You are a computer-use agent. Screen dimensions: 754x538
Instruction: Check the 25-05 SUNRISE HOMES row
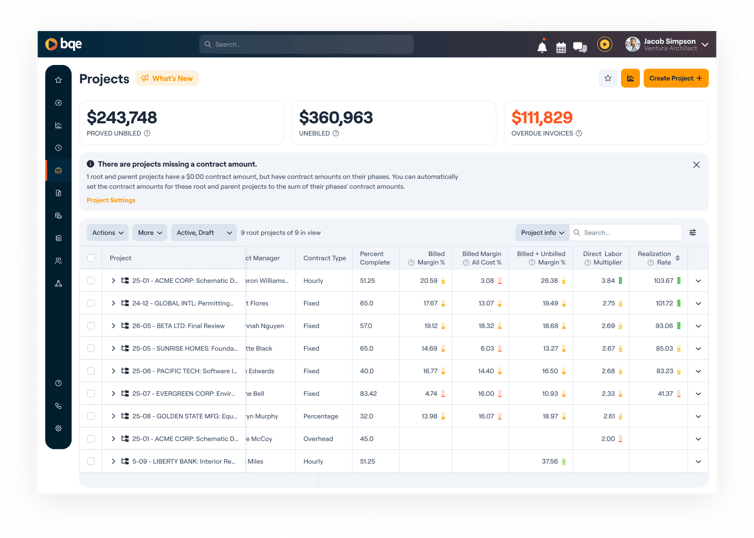click(x=91, y=349)
